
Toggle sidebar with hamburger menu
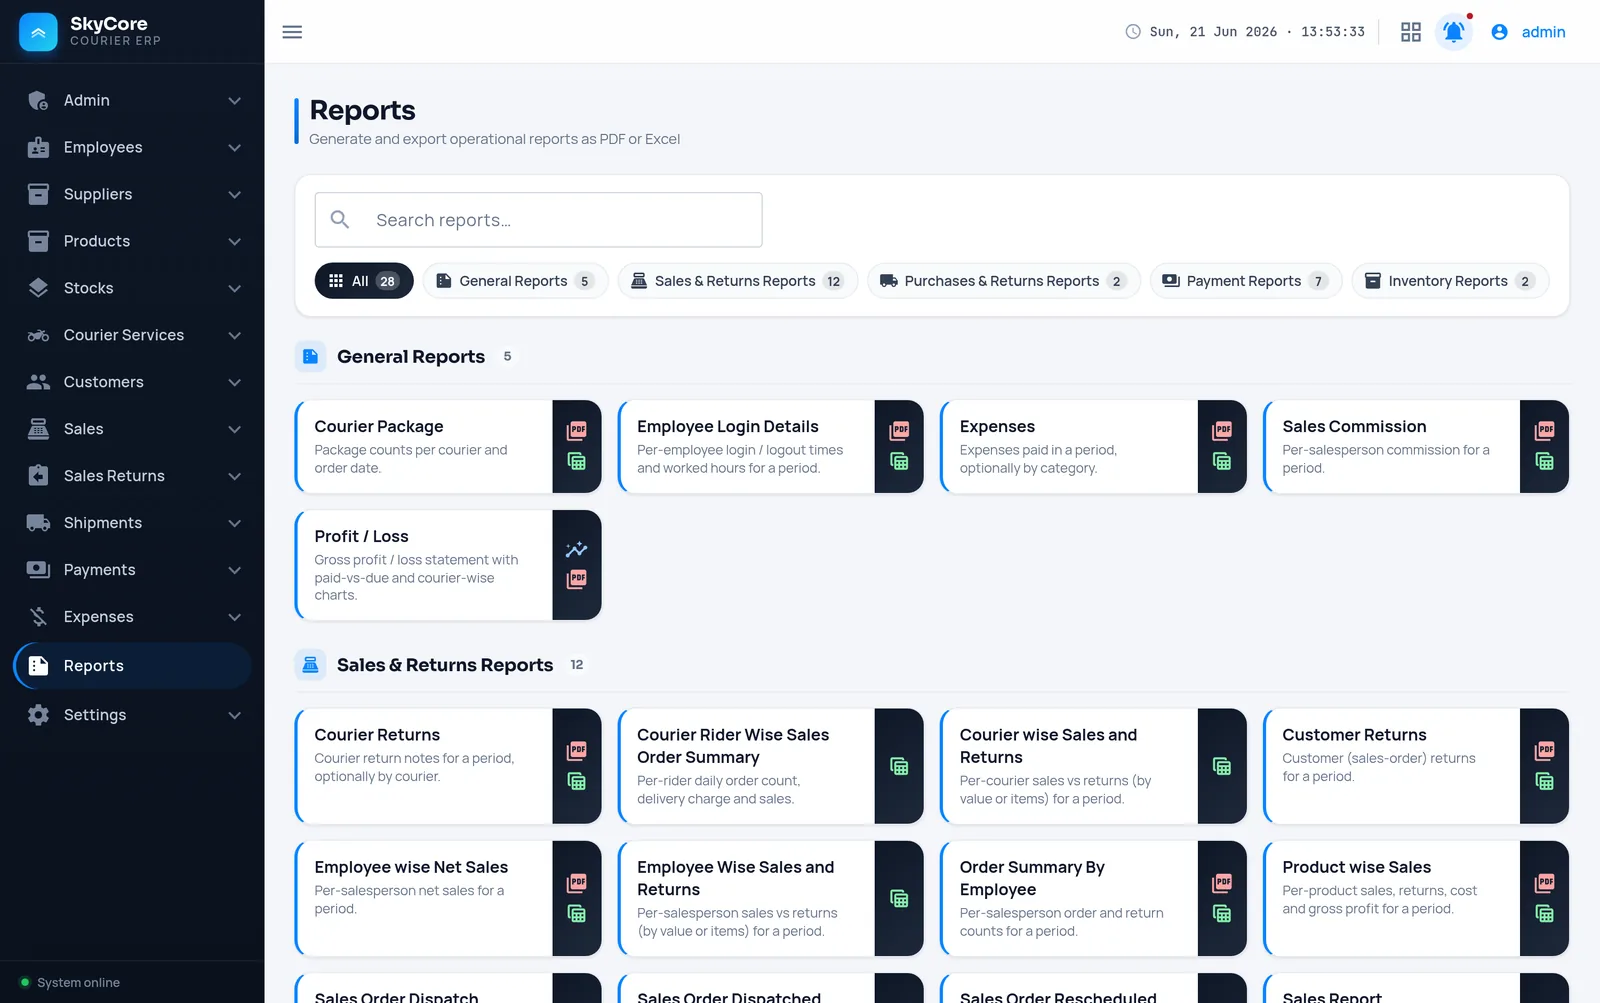tap(292, 32)
